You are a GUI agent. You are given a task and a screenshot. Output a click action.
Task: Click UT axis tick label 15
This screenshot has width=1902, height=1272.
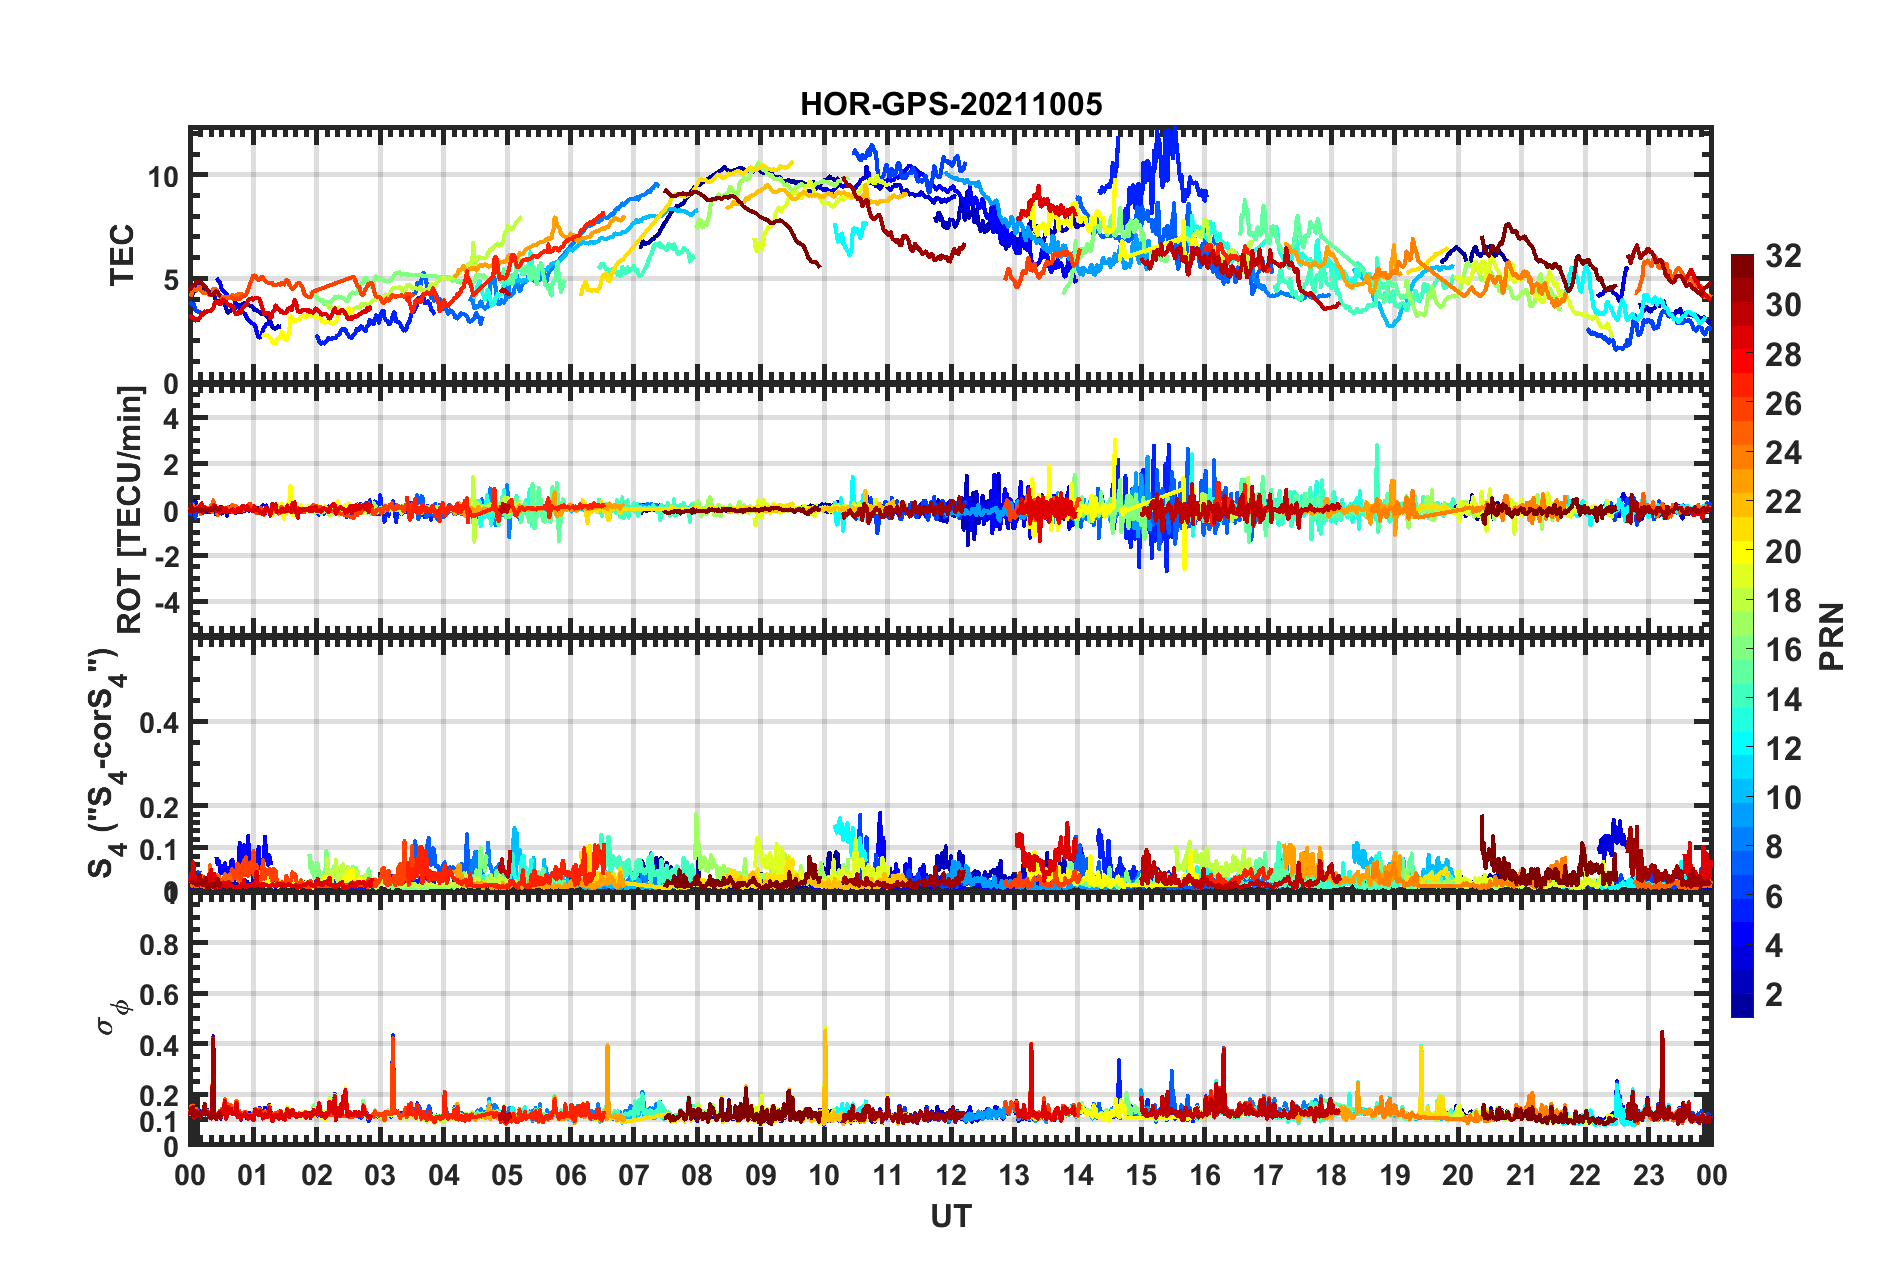point(1141,1175)
